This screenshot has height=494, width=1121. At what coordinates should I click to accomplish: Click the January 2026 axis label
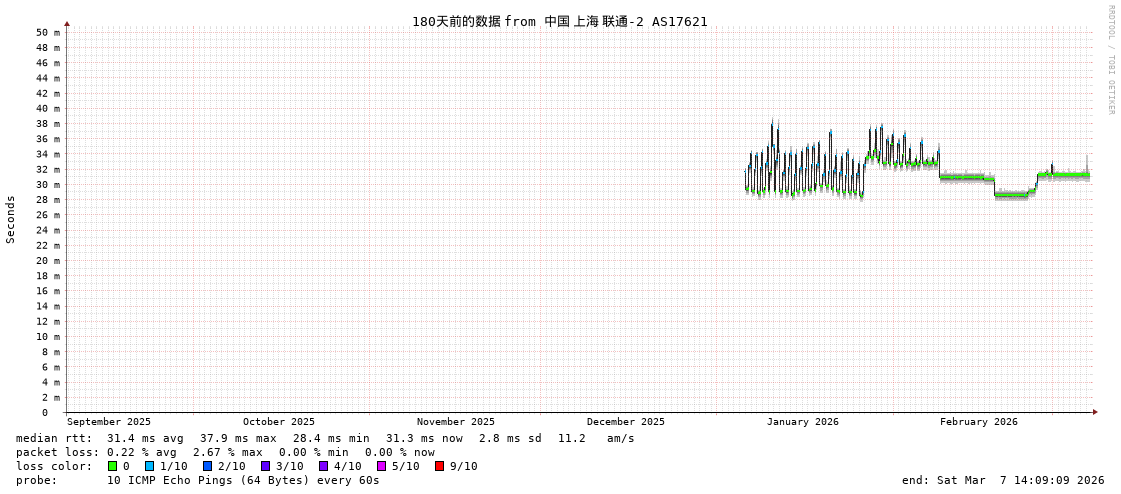pyautogui.click(x=802, y=422)
